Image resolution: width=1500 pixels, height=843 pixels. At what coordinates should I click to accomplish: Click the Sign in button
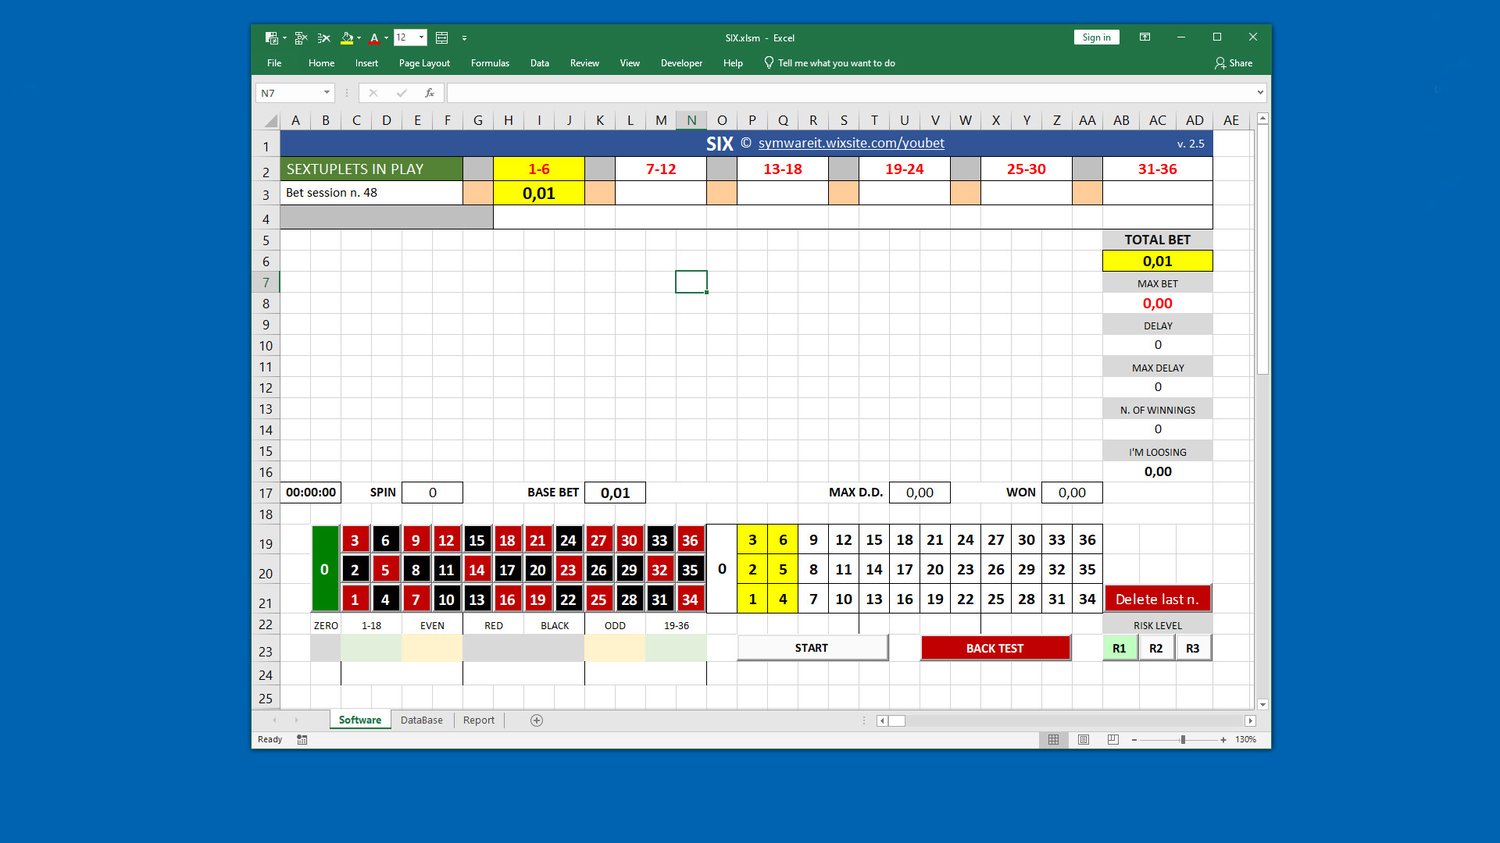coord(1096,37)
